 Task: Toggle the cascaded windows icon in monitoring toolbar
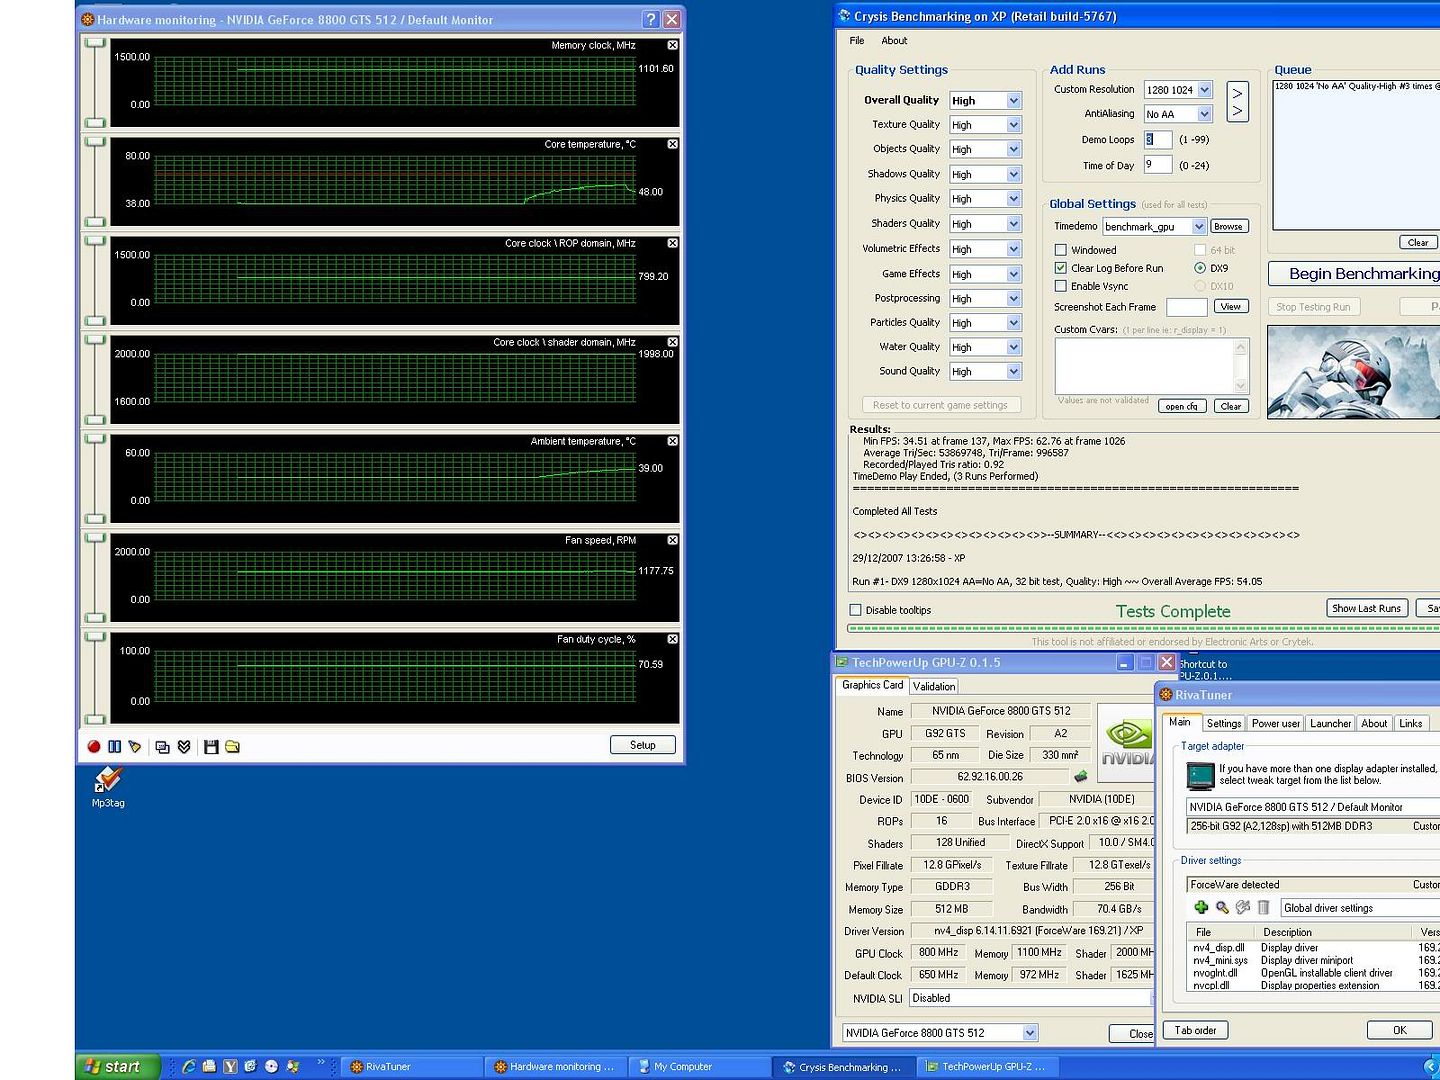[x=162, y=746]
